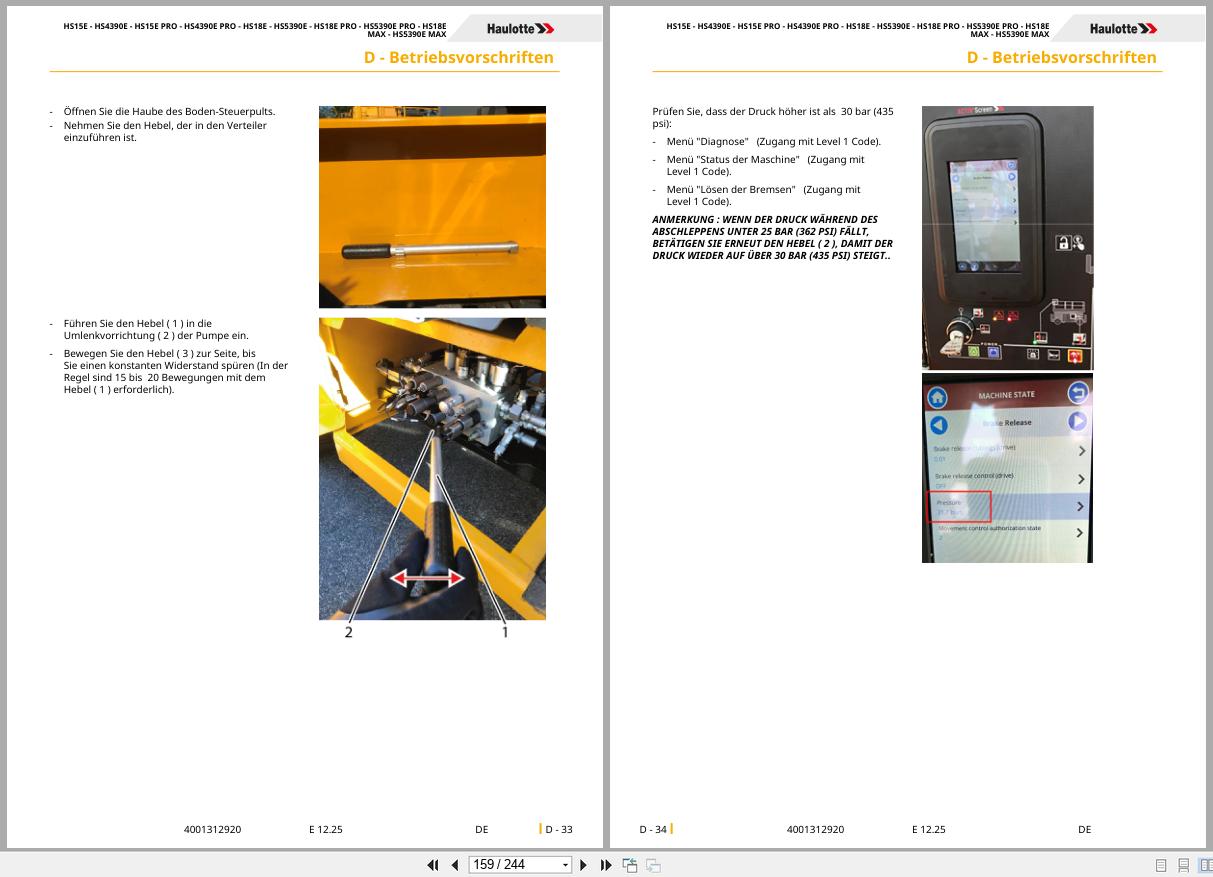Switch to continuous scrolling view
The width and height of the screenshot is (1213, 877).
point(1183,865)
